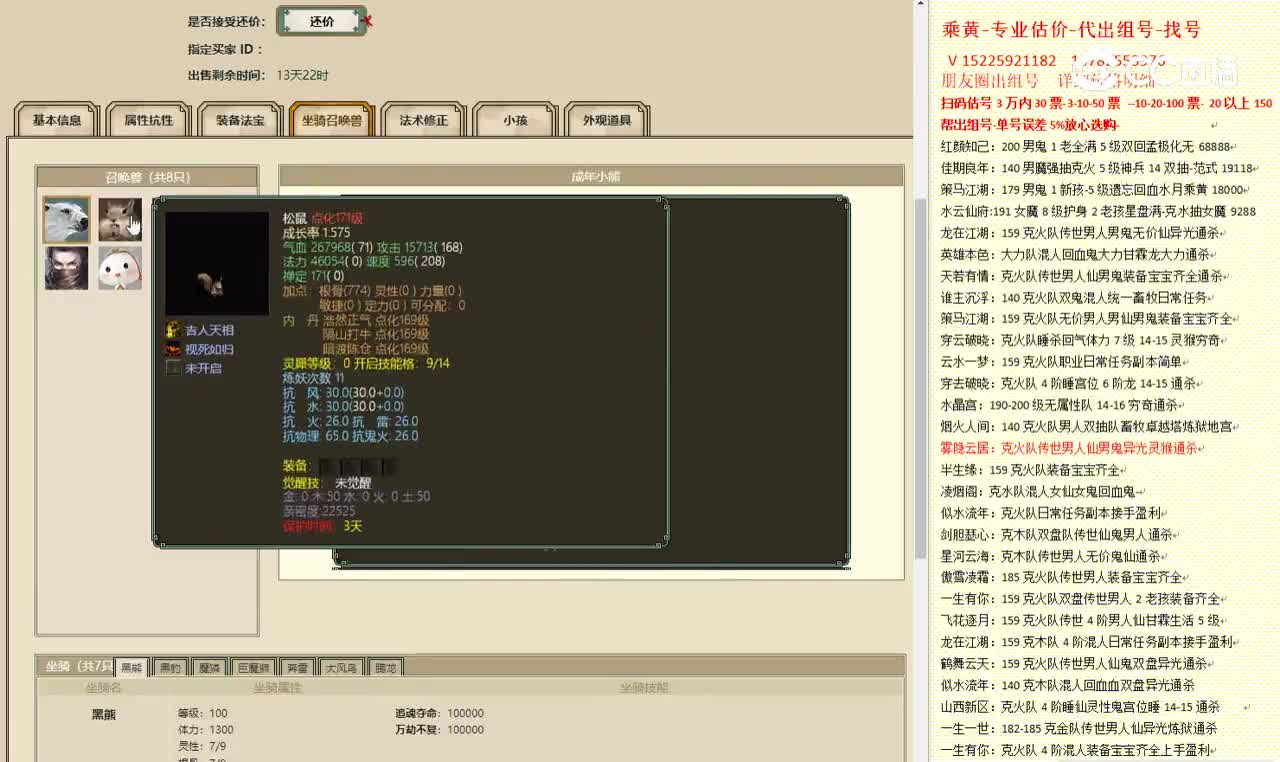Select the 大风鸟 mount tab
This screenshot has width=1280, height=762.
point(341,667)
